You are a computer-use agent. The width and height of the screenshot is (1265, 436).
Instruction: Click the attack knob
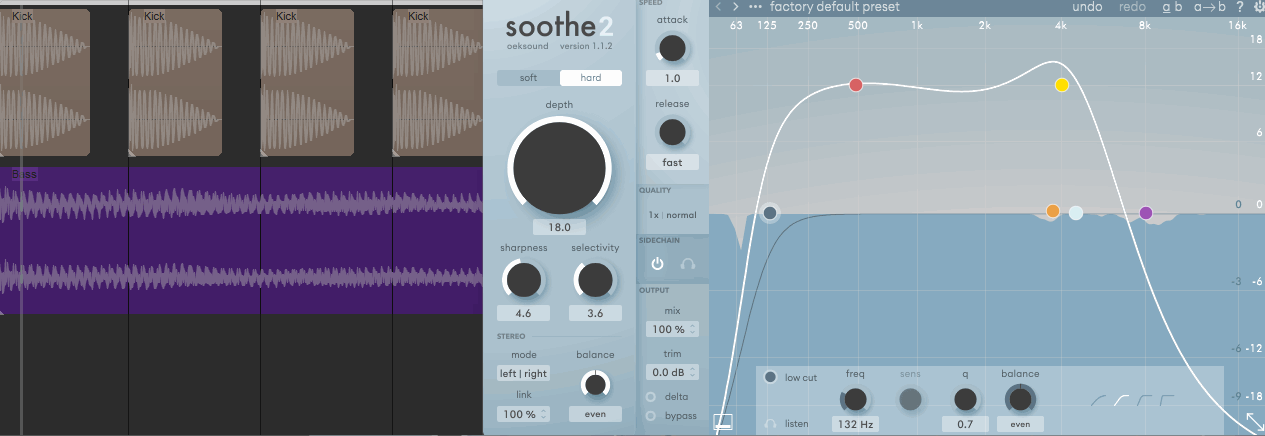(x=672, y=47)
